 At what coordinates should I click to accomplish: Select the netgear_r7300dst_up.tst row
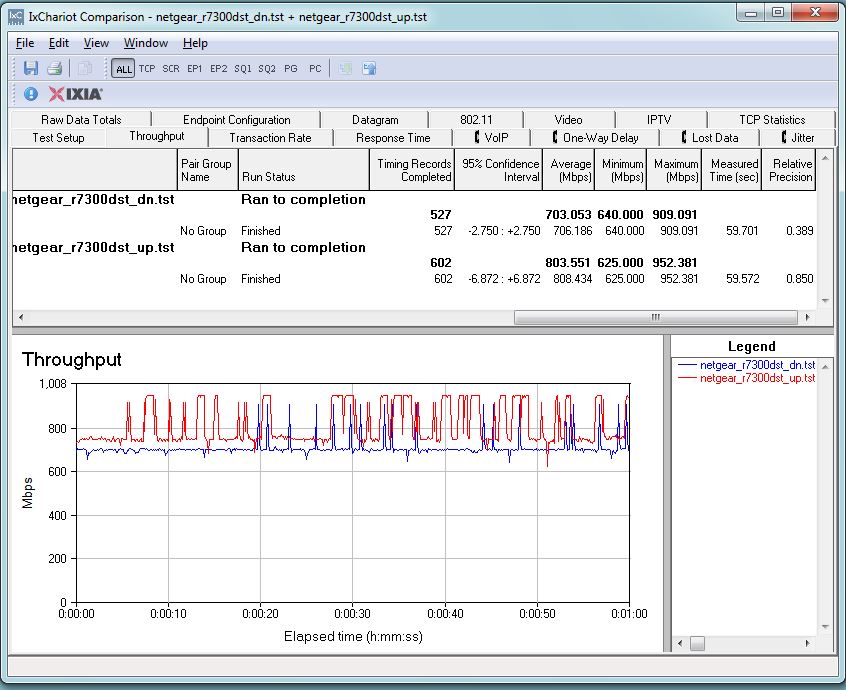413,248
